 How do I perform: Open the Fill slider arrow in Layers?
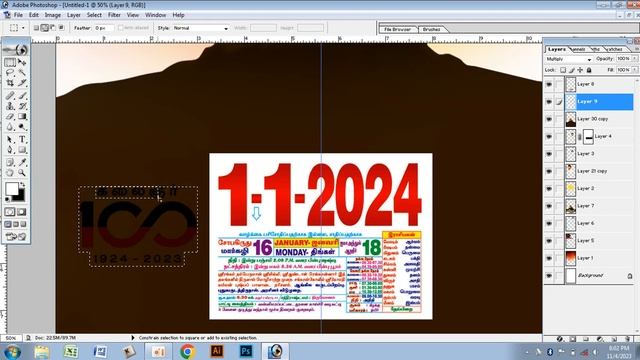(x=634, y=70)
